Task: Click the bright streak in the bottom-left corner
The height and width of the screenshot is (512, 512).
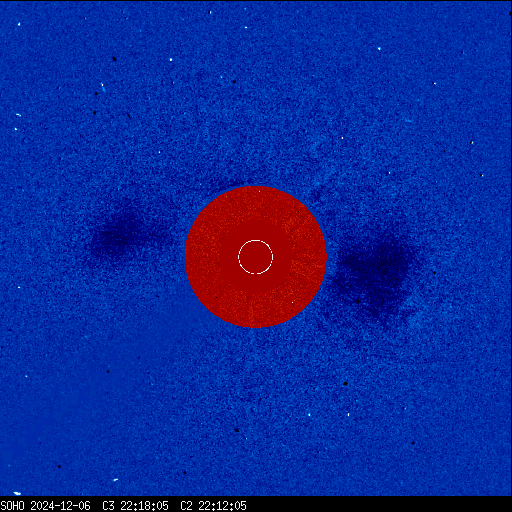Action: (17, 493)
